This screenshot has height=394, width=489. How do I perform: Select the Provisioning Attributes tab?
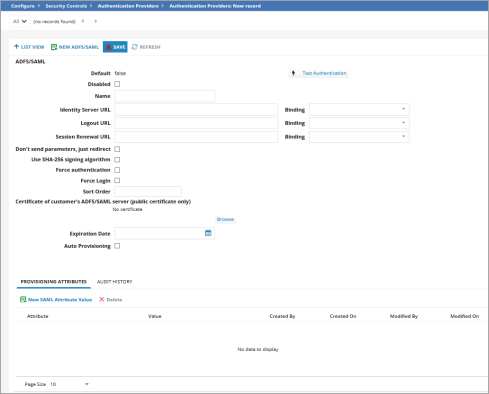point(54,282)
